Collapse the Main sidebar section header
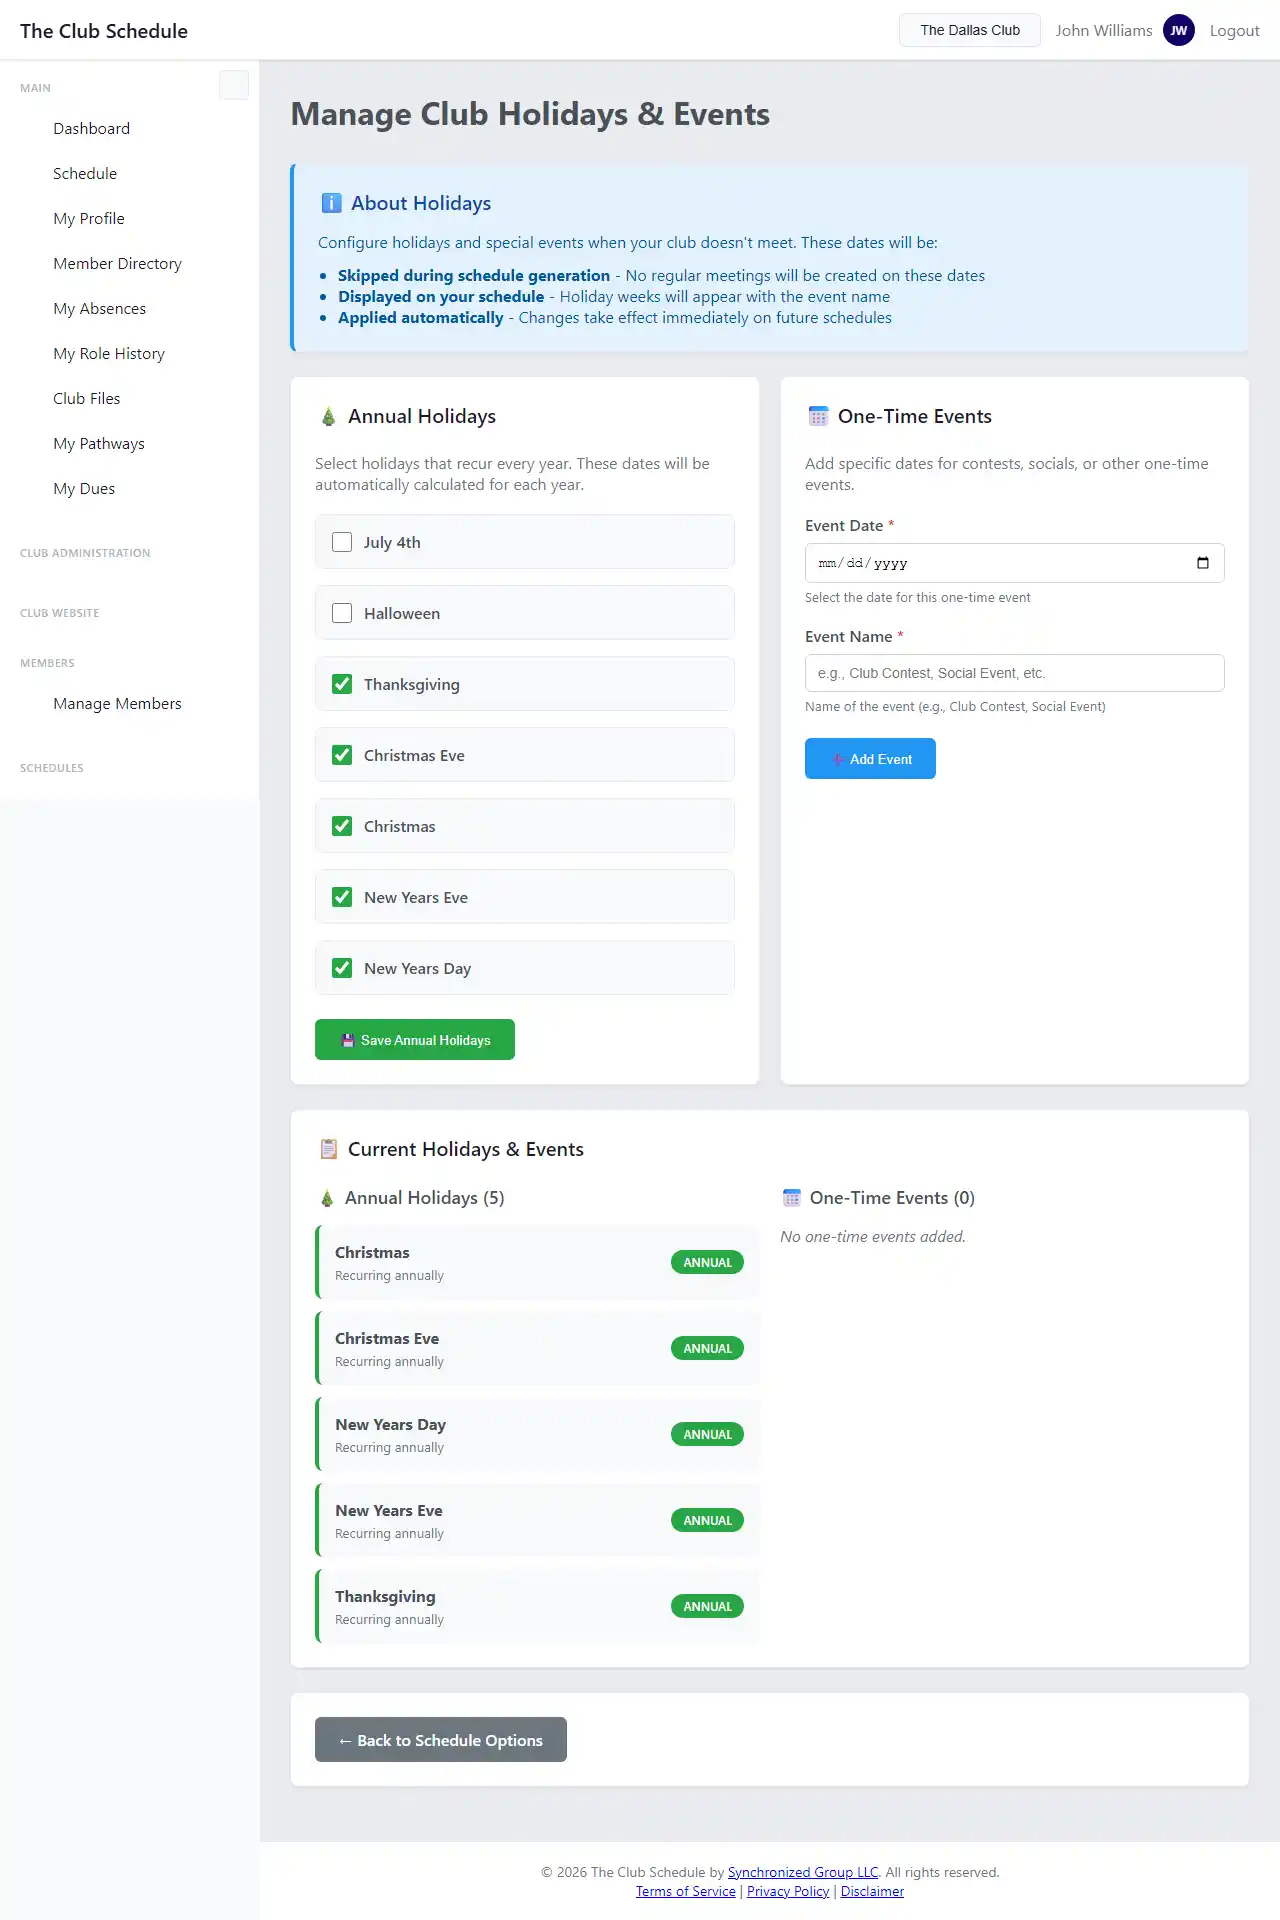This screenshot has height=1920, width=1280. tap(35, 88)
